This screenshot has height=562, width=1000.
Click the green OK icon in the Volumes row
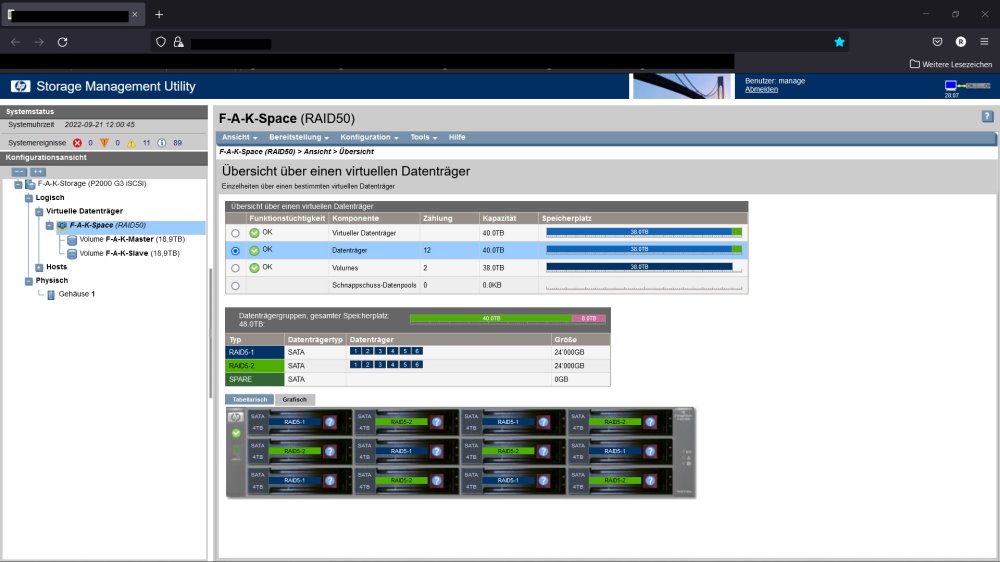click(254, 268)
